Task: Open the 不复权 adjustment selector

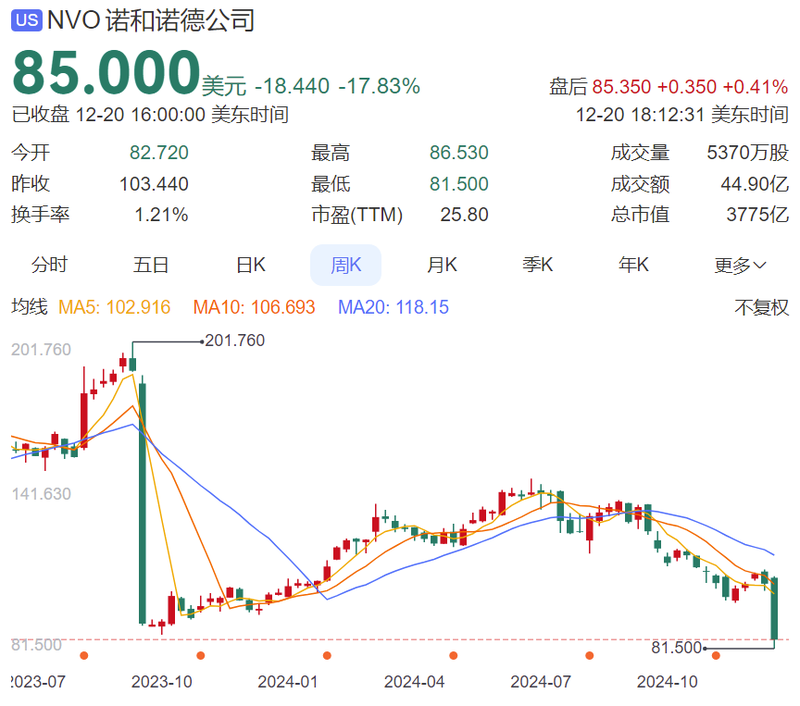Action: [x=762, y=308]
